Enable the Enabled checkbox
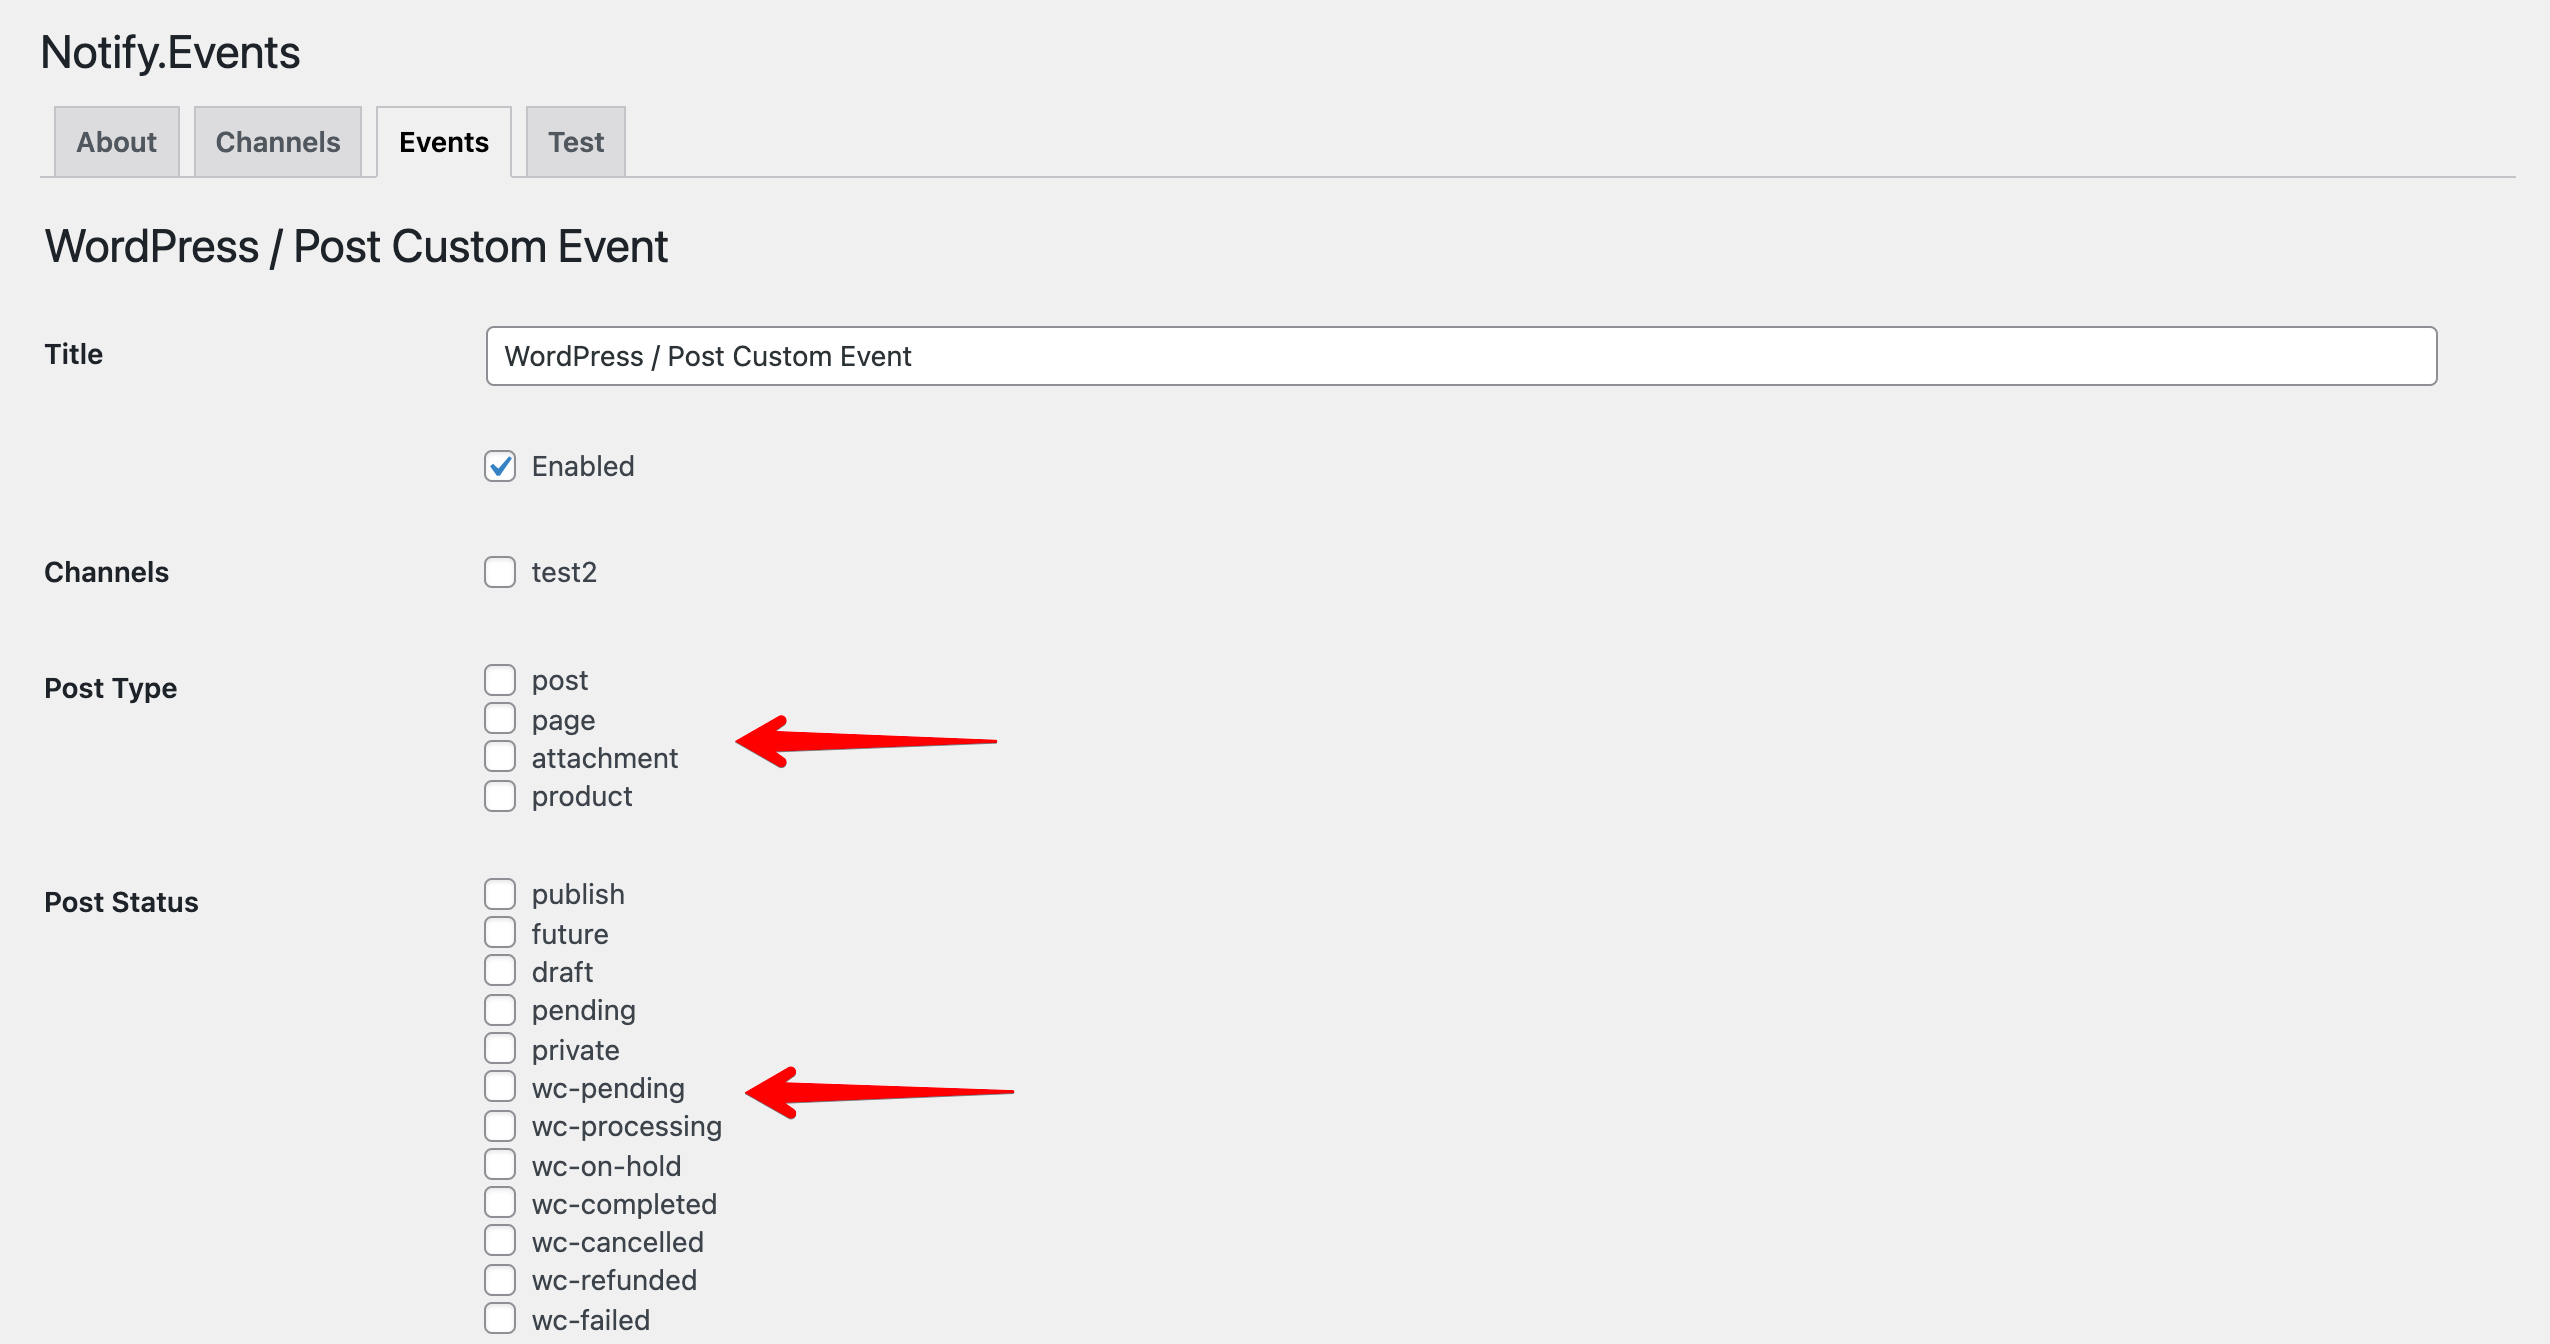Image resolution: width=2550 pixels, height=1344 pixels. tap(503, 465)
